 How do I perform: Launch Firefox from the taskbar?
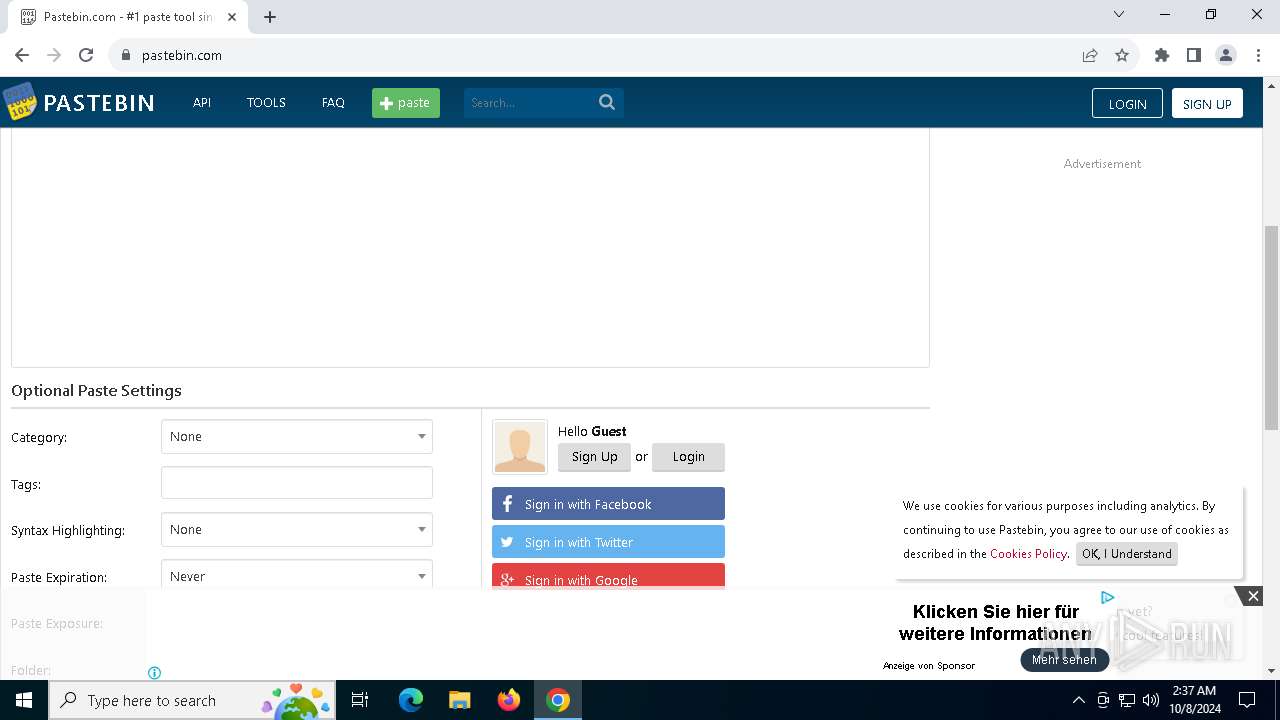509,700
